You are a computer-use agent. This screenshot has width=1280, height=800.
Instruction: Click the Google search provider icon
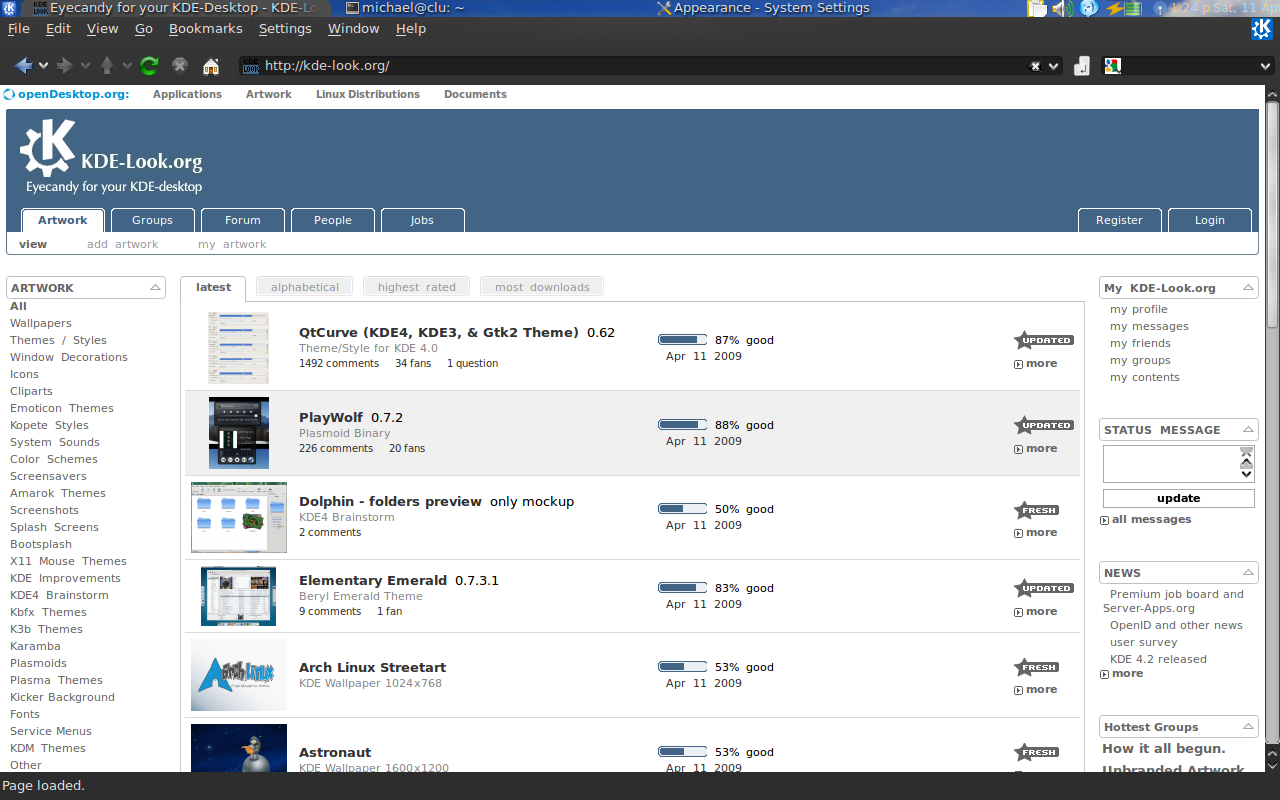[1112, 66]
